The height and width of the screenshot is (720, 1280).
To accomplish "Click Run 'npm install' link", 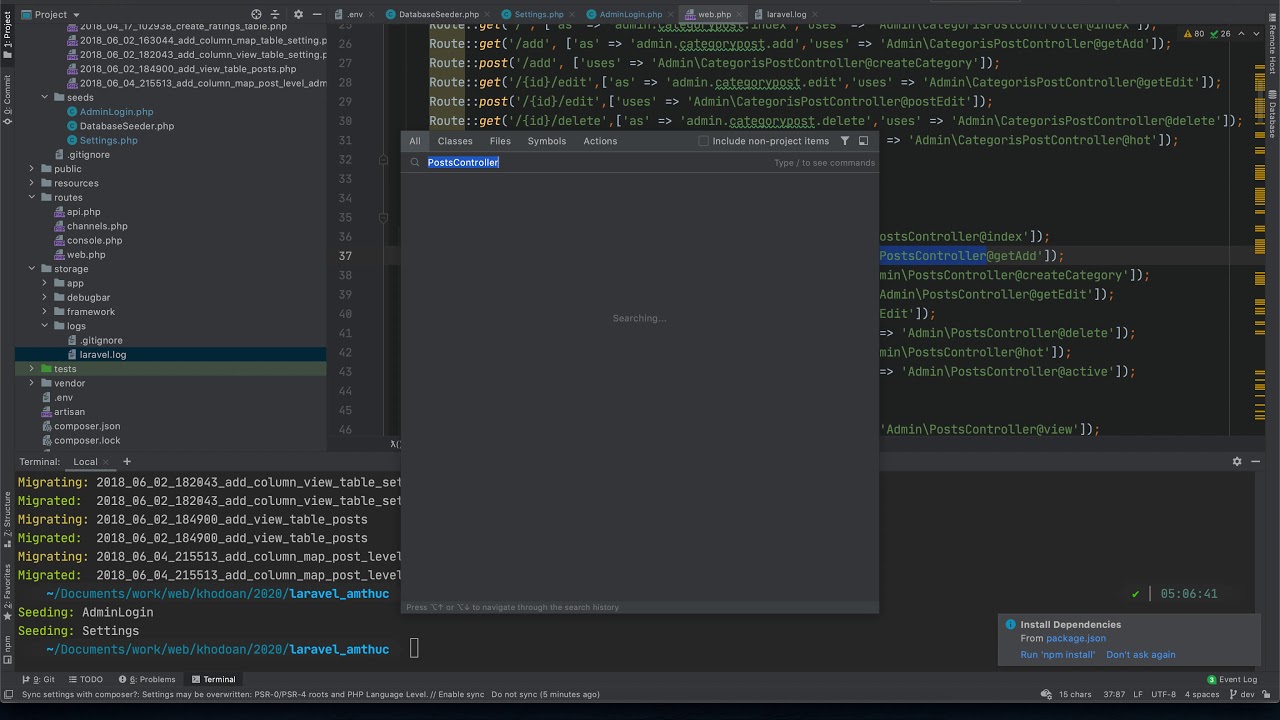I will click(x=1057, y=655).
